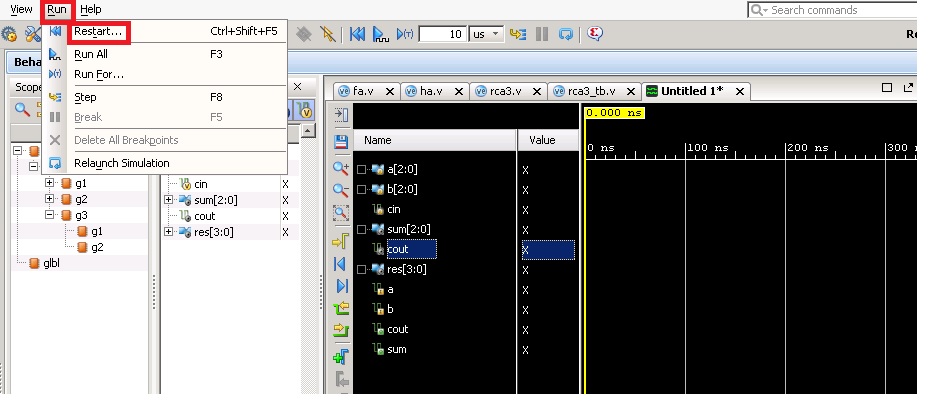
Task: Click the toolbar Run All icon
Action: pos(381,34)
